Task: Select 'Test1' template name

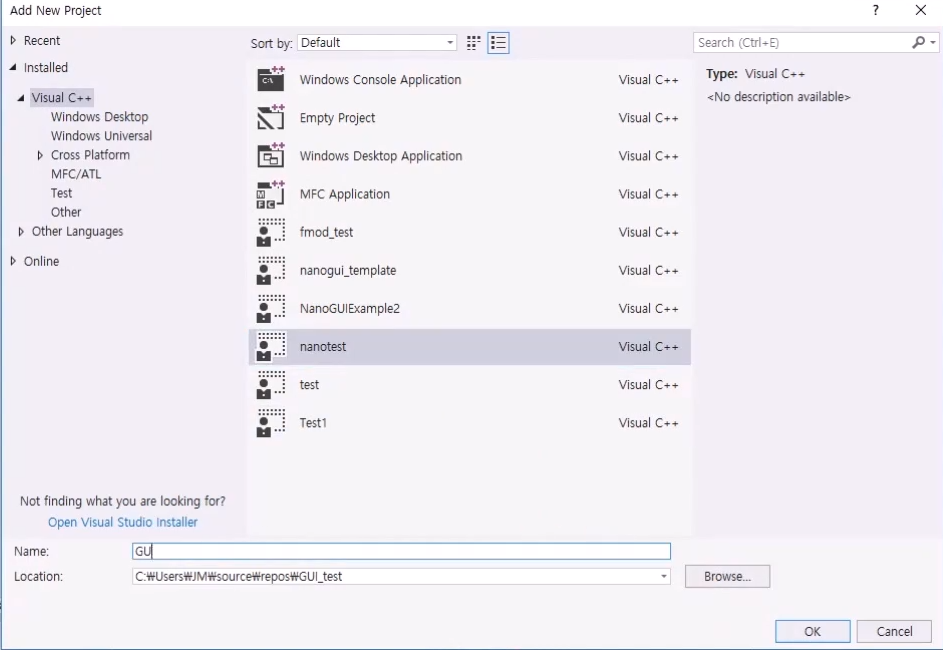Action: pos(313,423)
